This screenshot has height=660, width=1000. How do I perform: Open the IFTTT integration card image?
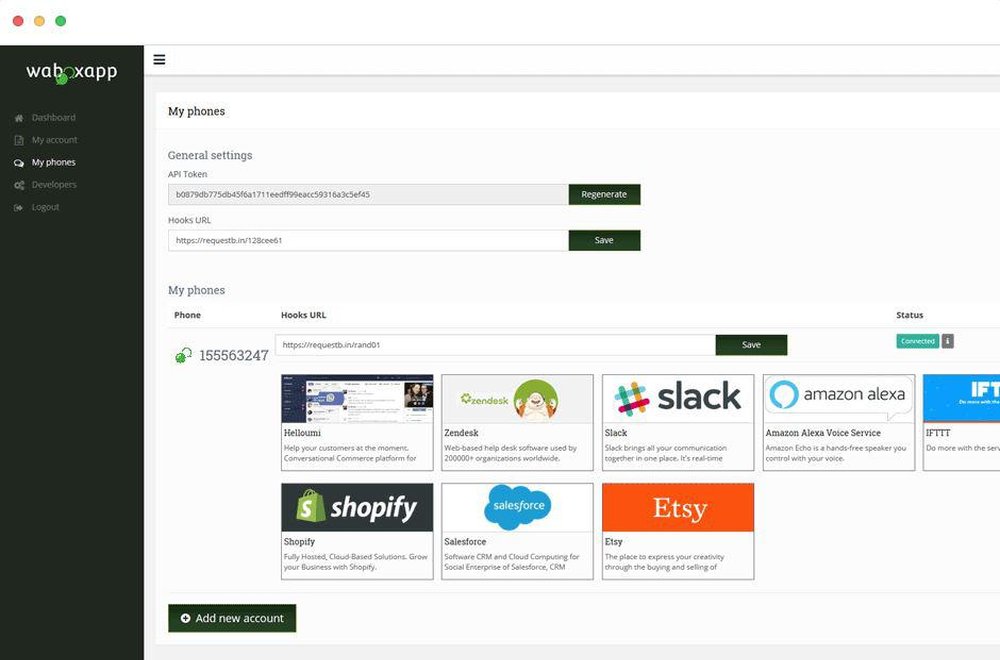coord(962,399)
